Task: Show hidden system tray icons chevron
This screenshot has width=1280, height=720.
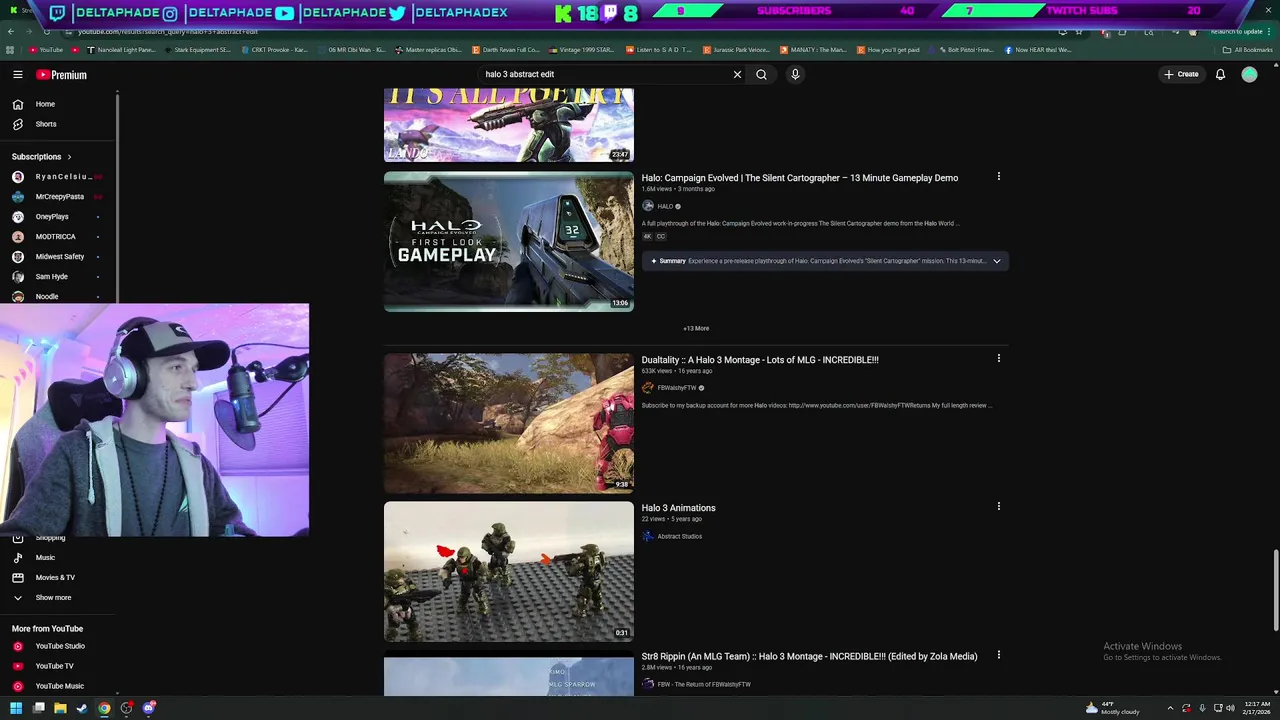Action: tap(1170, 708)
